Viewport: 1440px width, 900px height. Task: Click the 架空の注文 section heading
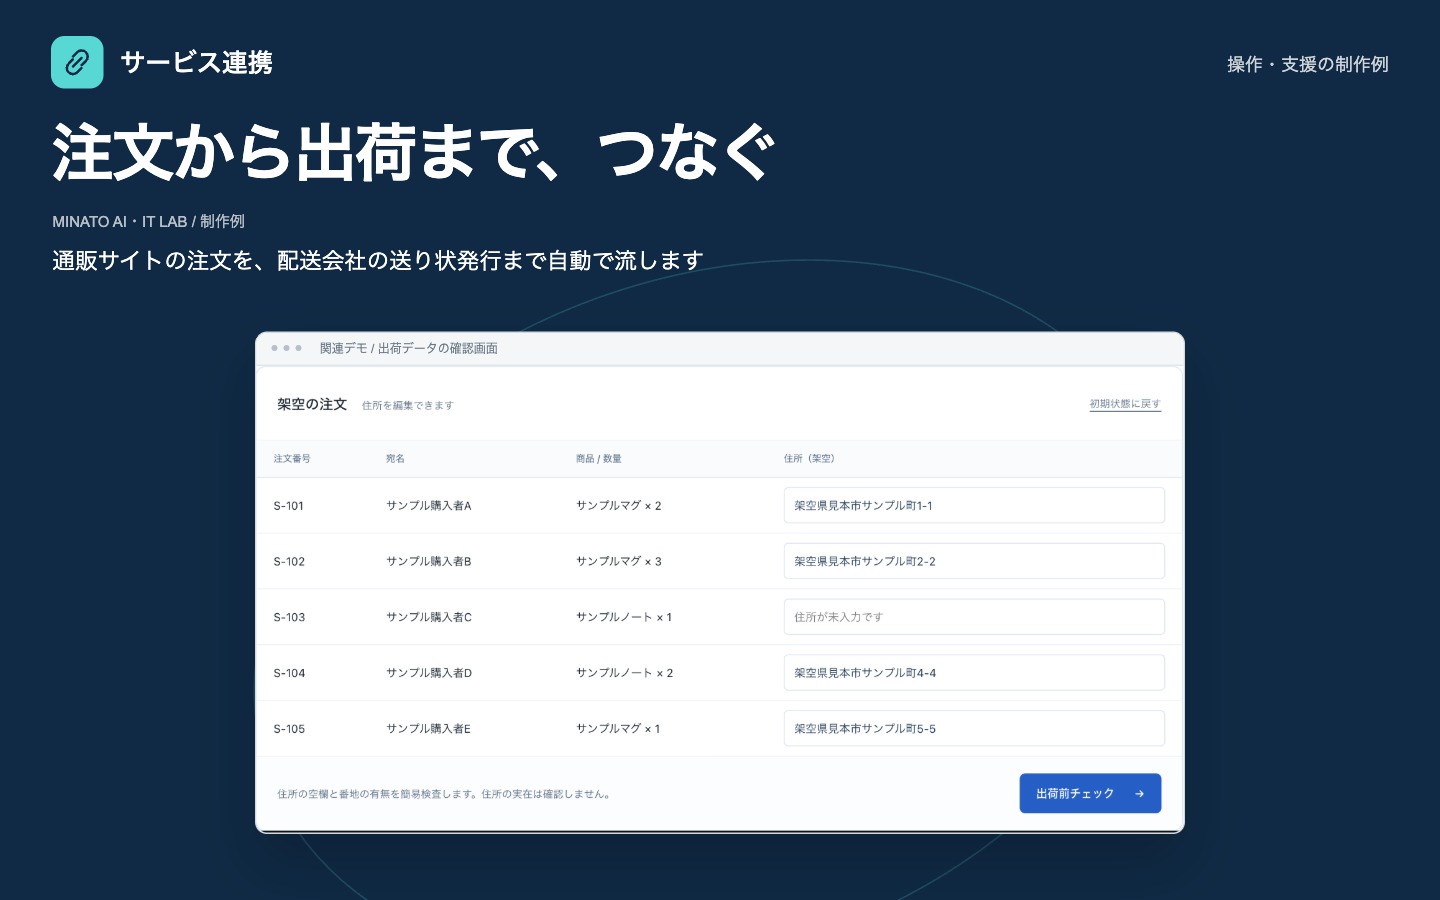312,404
